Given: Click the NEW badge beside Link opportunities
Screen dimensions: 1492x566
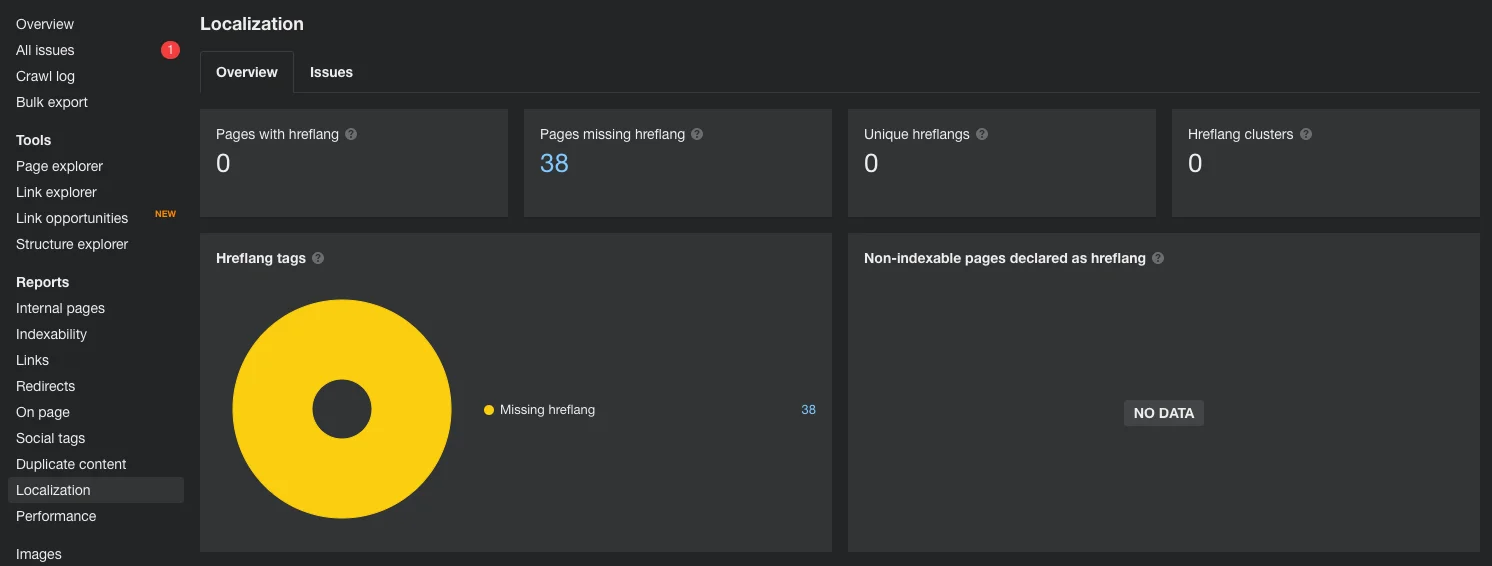Looking at the screenshot, I should coord(165,214).
